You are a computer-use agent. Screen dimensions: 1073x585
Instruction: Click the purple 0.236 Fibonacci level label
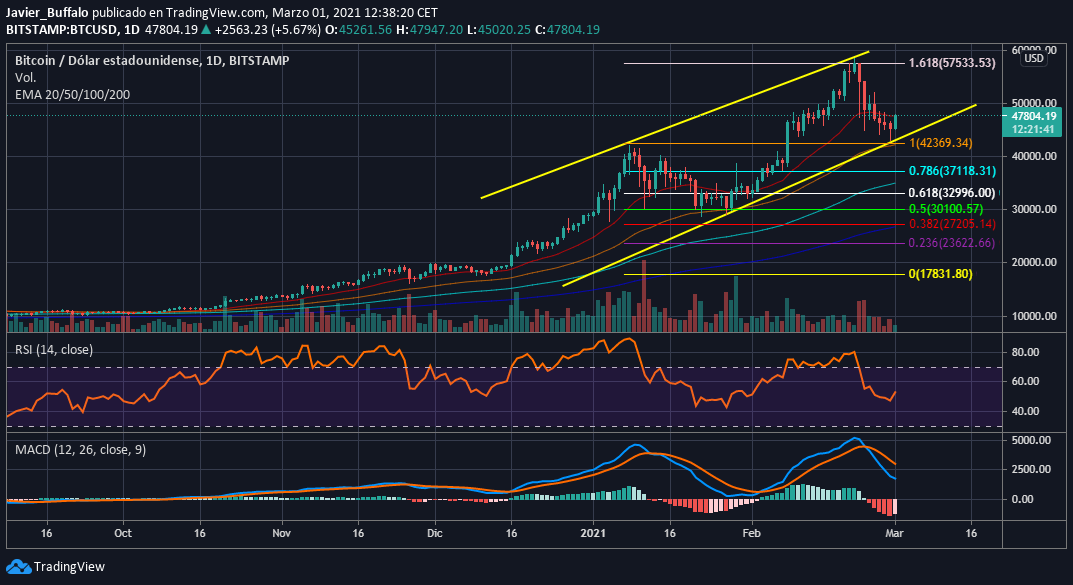tap(952, 243)
